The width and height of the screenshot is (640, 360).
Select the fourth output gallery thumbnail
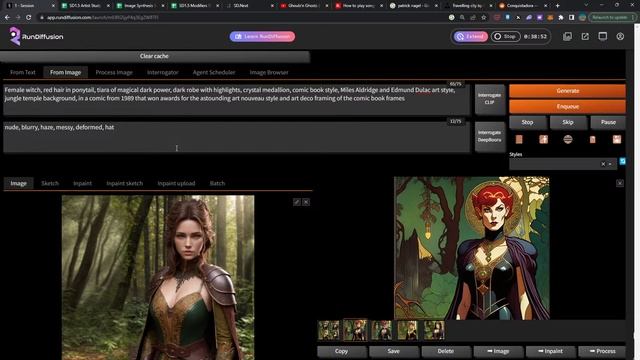pos(408,330)
